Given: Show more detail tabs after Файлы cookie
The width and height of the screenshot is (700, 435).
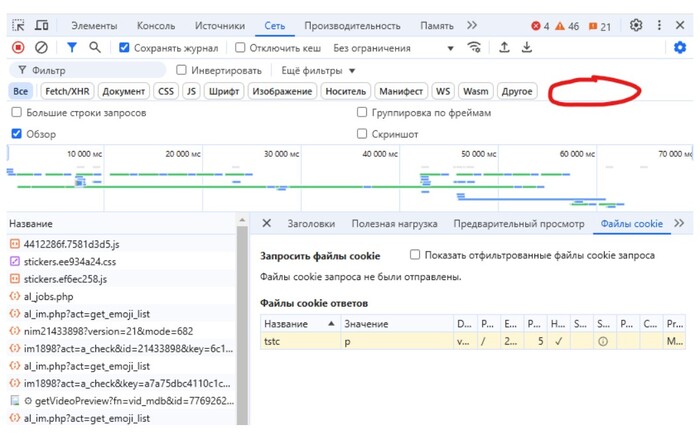Looking at the screenshot, I should (x=679, y=223).
